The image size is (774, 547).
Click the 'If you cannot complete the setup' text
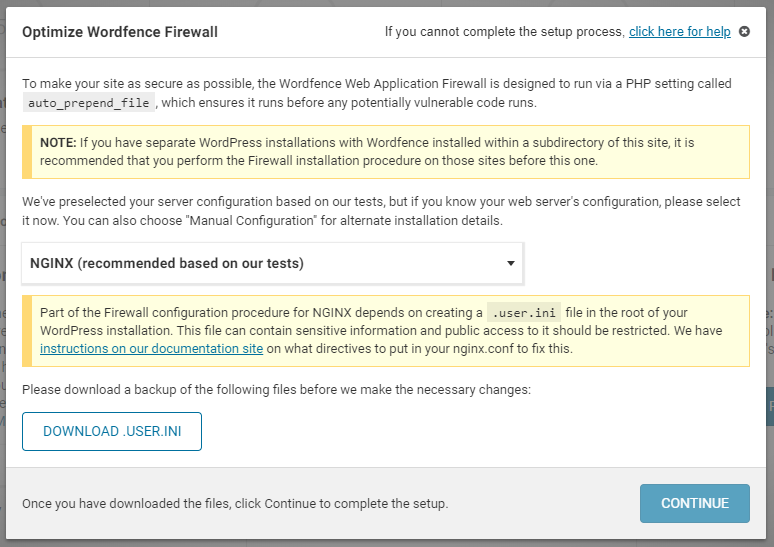[x=505, y=32]
